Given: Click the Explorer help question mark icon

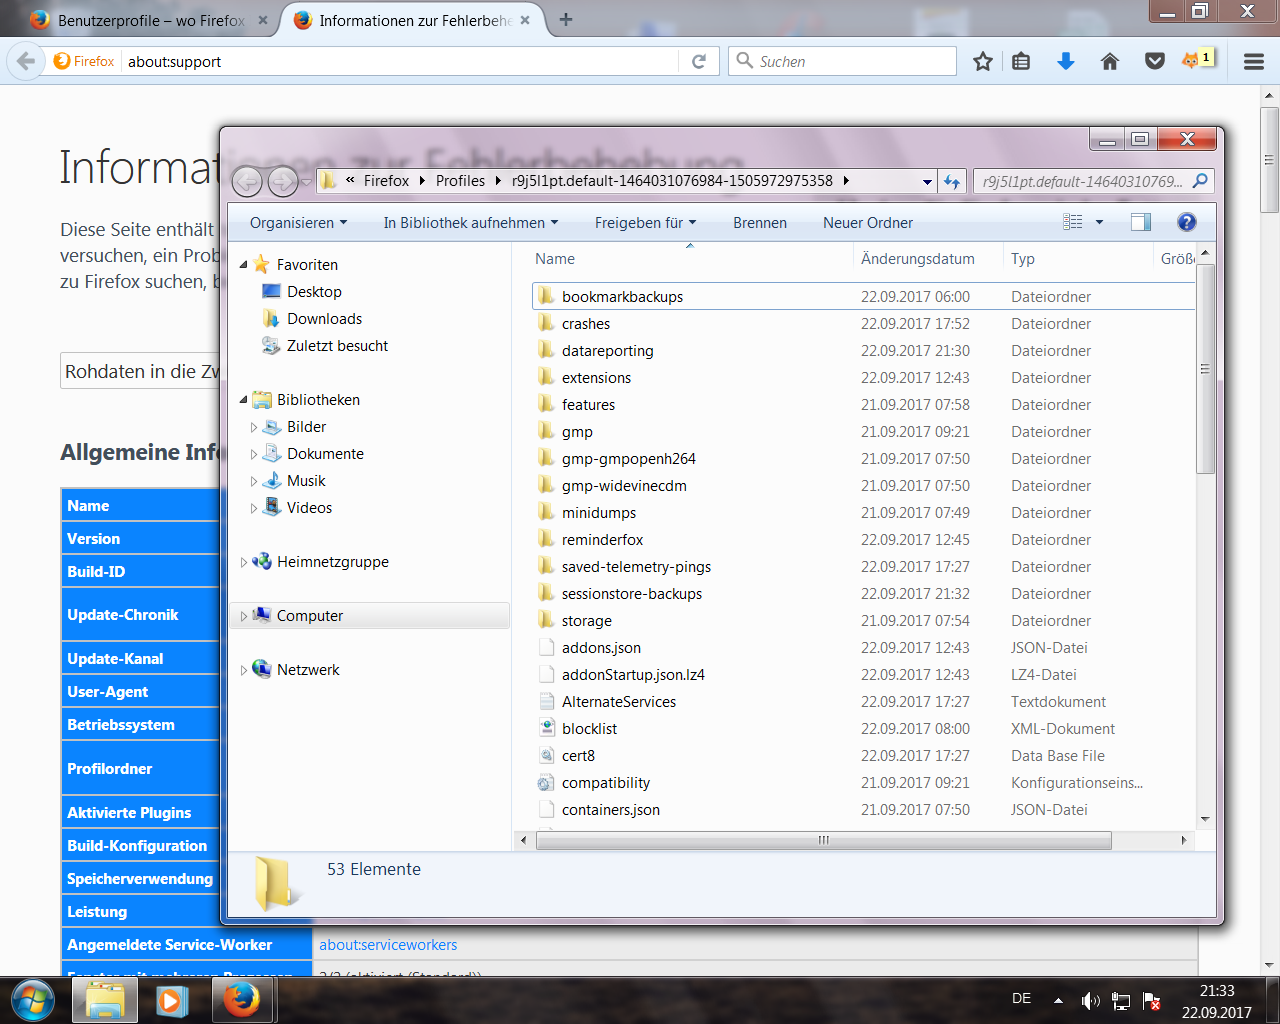Looking at the screenshot, I should 1187,222.
